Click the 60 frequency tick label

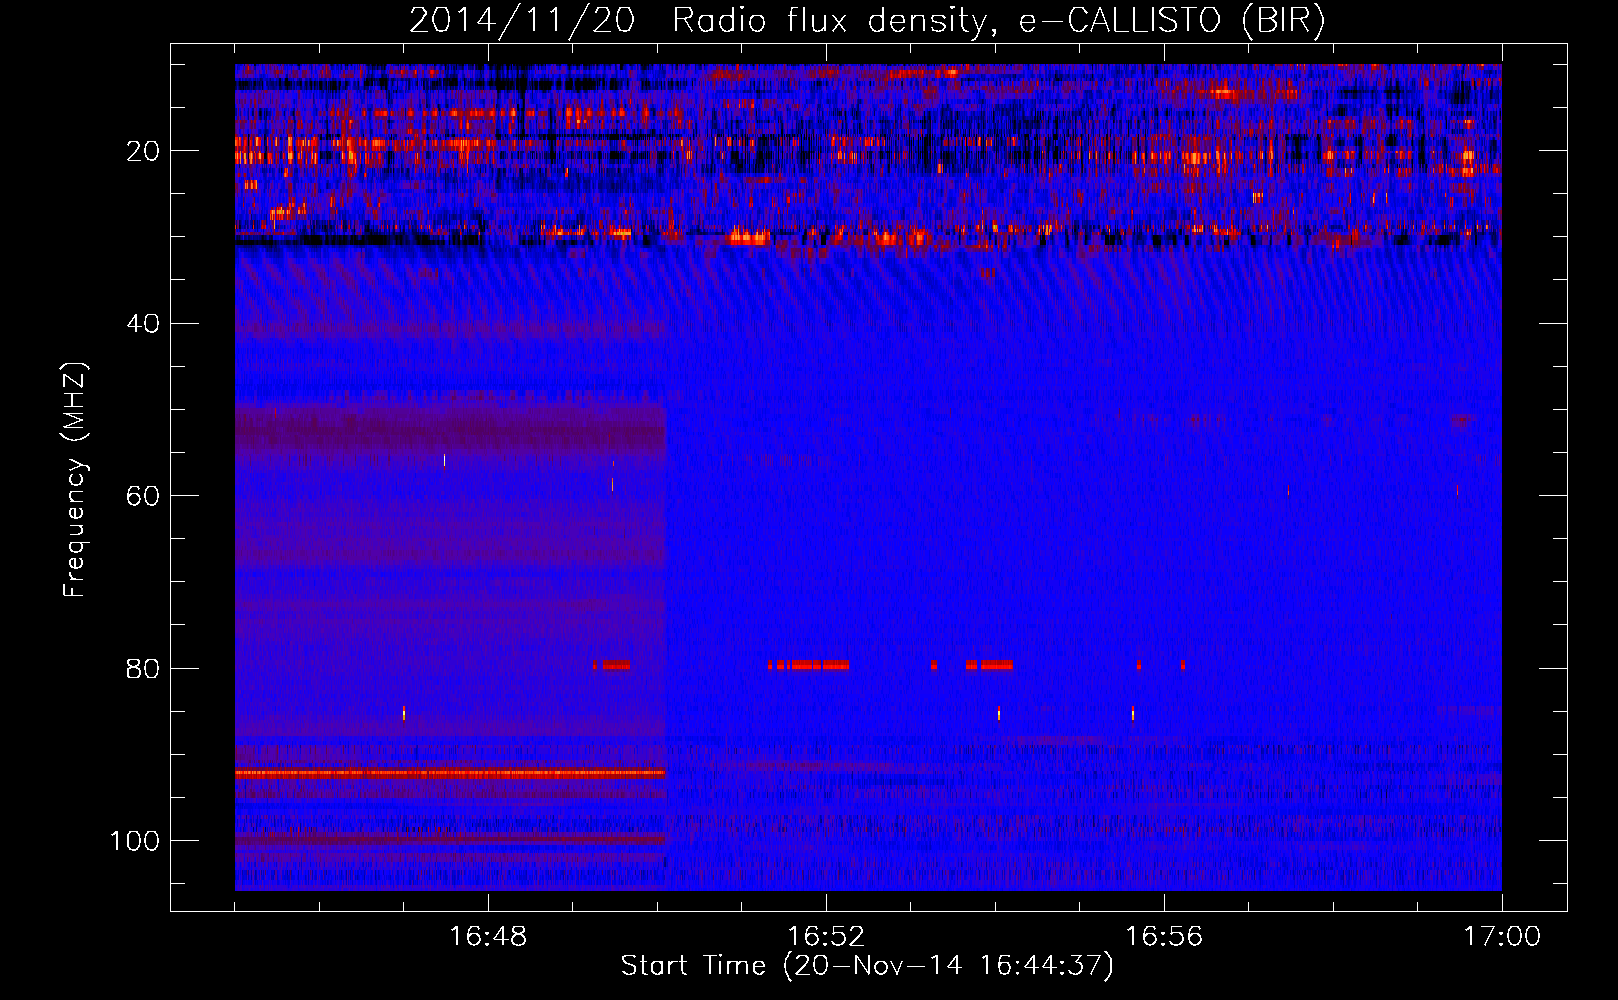coord(143,496)
